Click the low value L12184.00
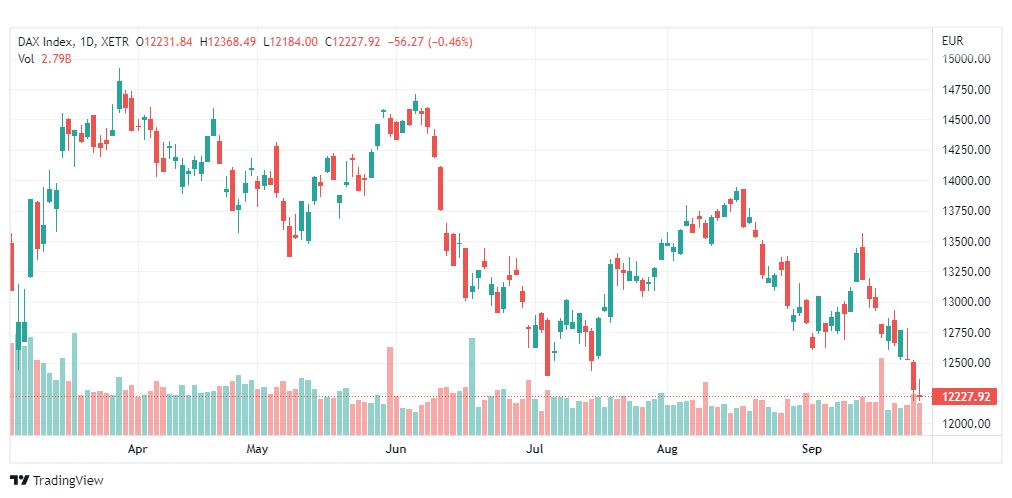 coord(290,42)
